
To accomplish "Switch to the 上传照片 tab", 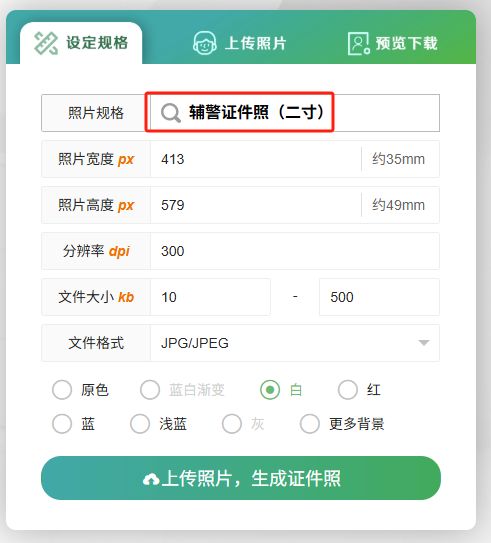I will (240, 43).
